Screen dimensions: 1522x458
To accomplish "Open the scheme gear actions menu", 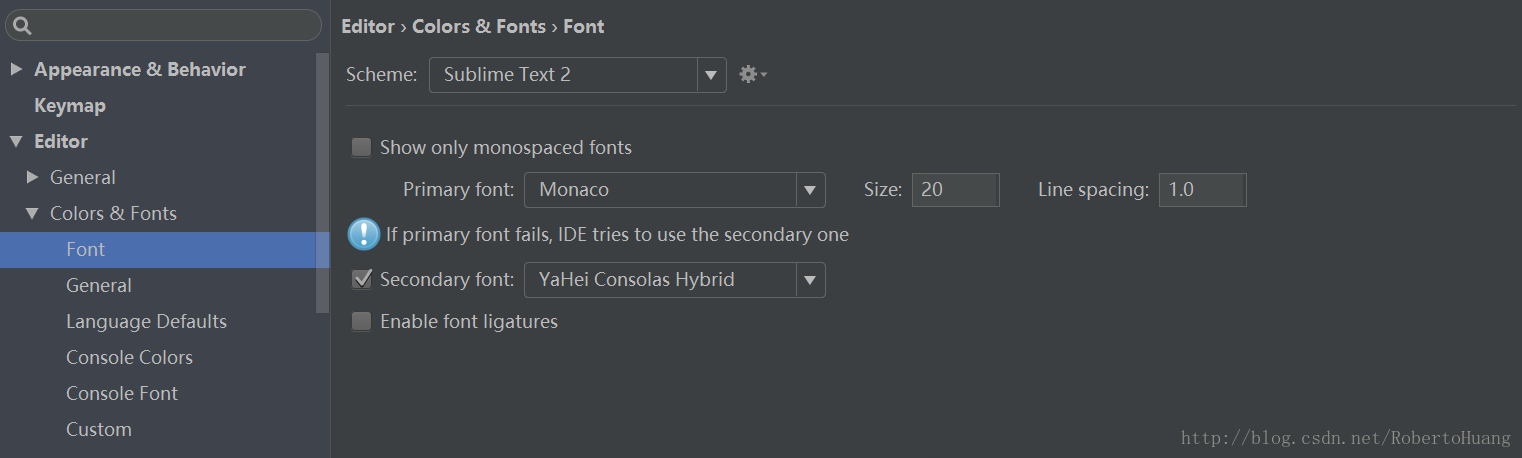I will pyautogui.click(x=751, y=74).
